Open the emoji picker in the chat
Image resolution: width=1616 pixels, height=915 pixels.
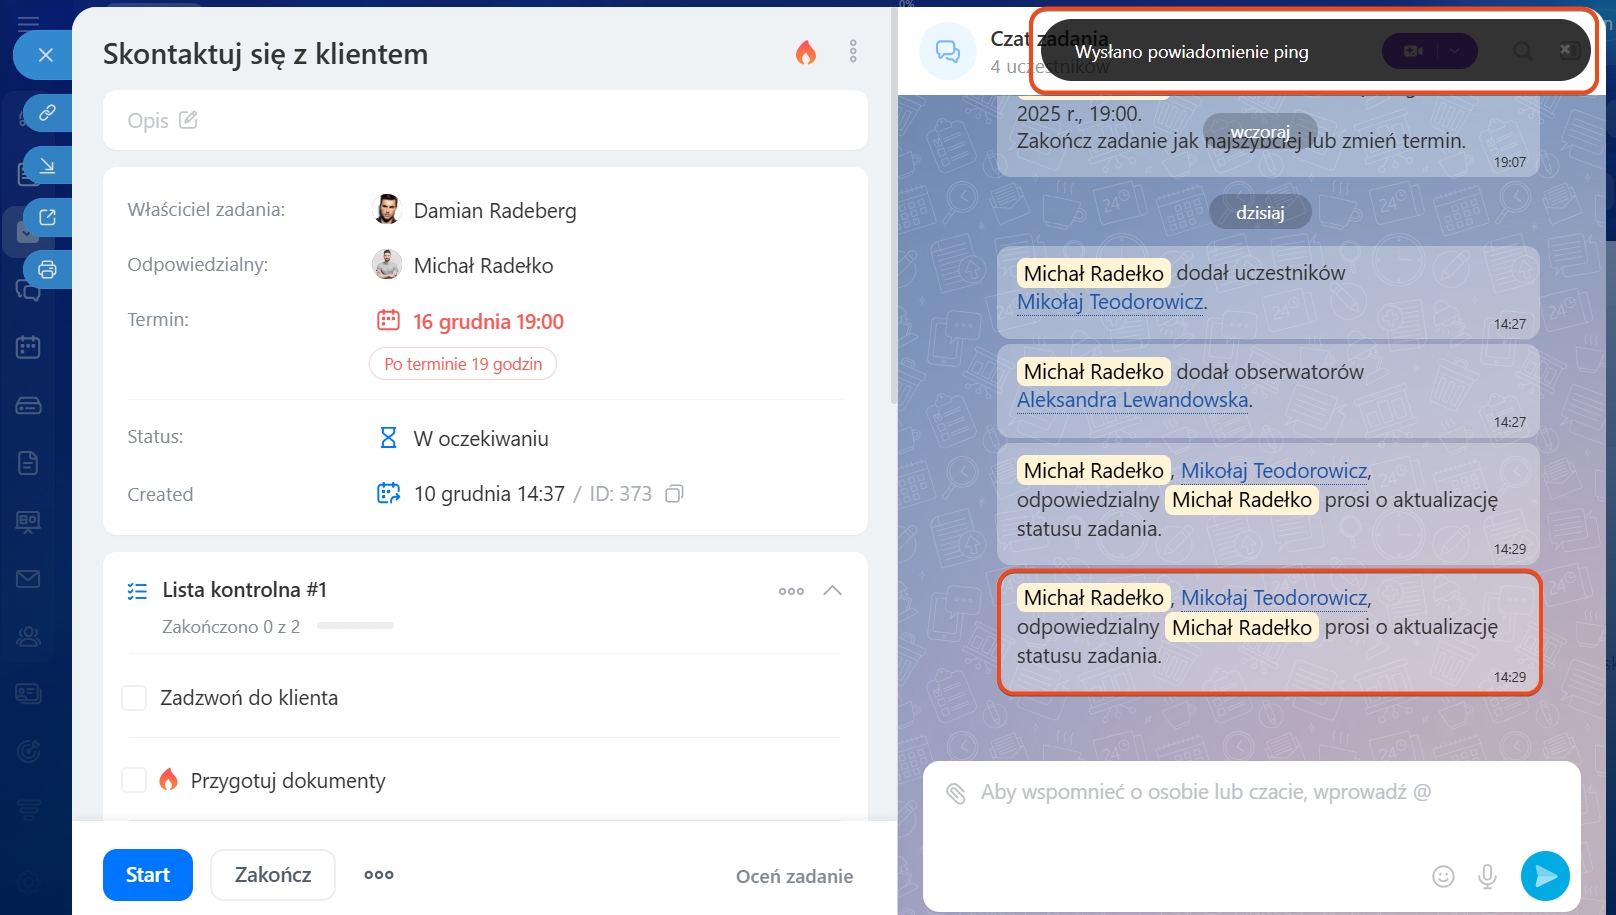click(x=1443, y=876)
